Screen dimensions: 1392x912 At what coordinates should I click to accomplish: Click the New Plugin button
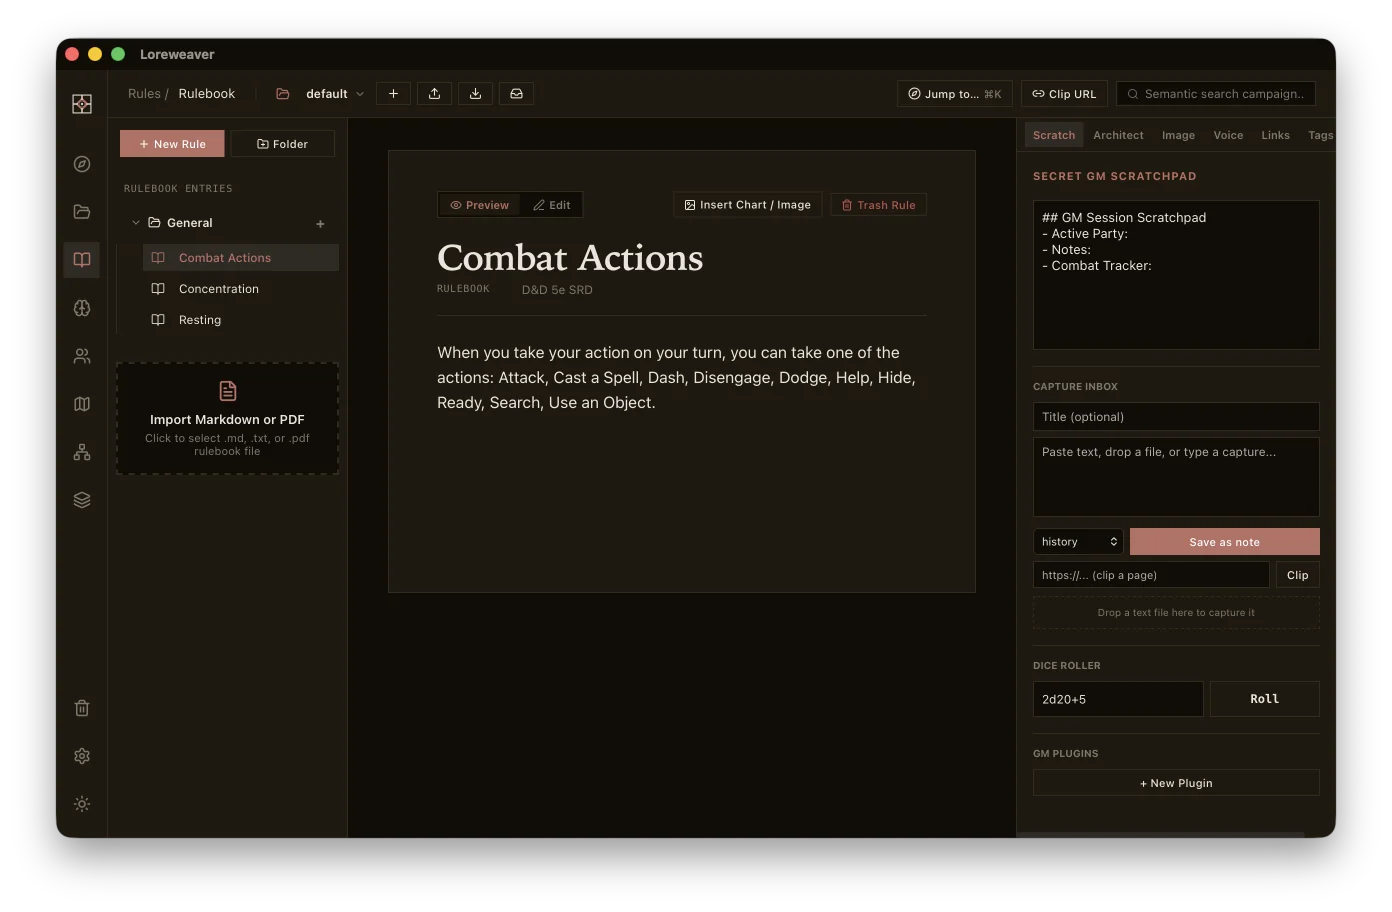(1176, 783)
